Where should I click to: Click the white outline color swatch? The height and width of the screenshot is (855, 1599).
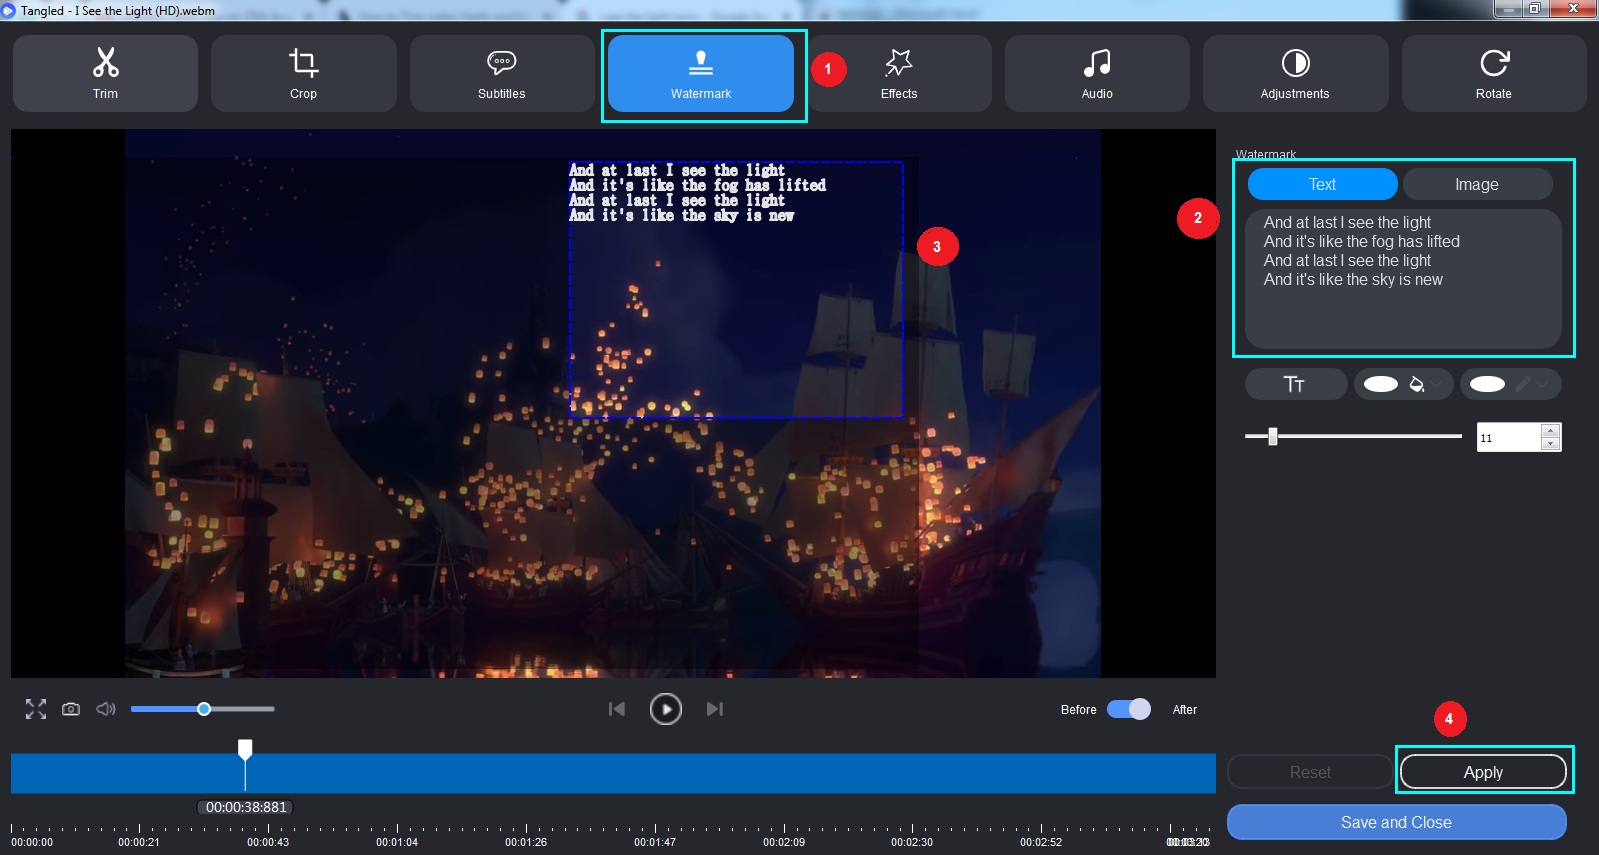[1487, 384]
